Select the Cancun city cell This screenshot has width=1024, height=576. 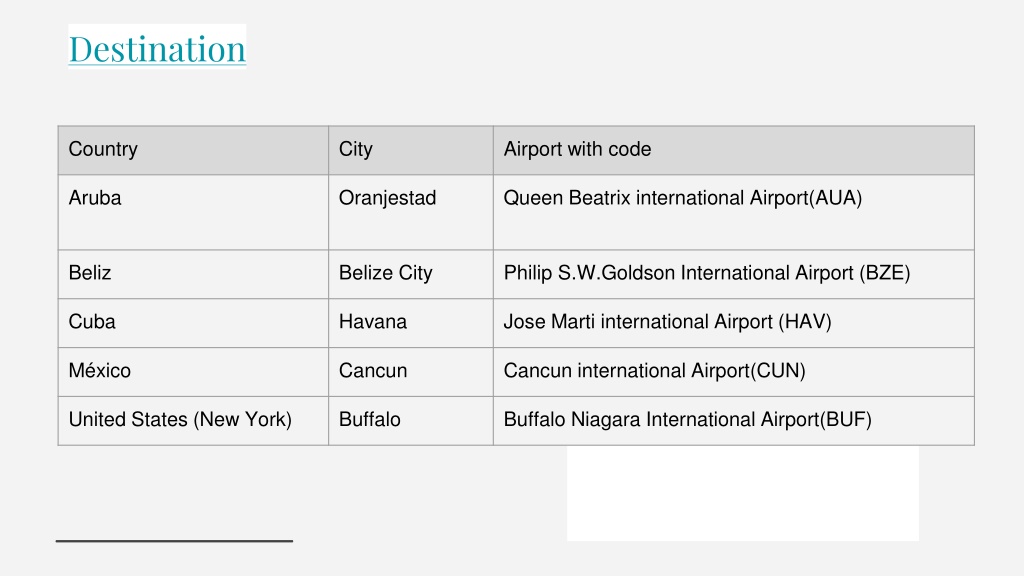pos(411,372)
